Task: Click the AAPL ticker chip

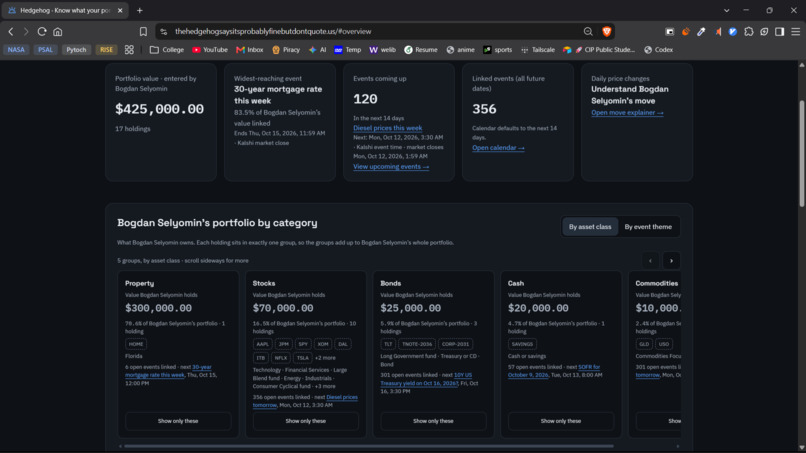Action: [x=262, y=344]
